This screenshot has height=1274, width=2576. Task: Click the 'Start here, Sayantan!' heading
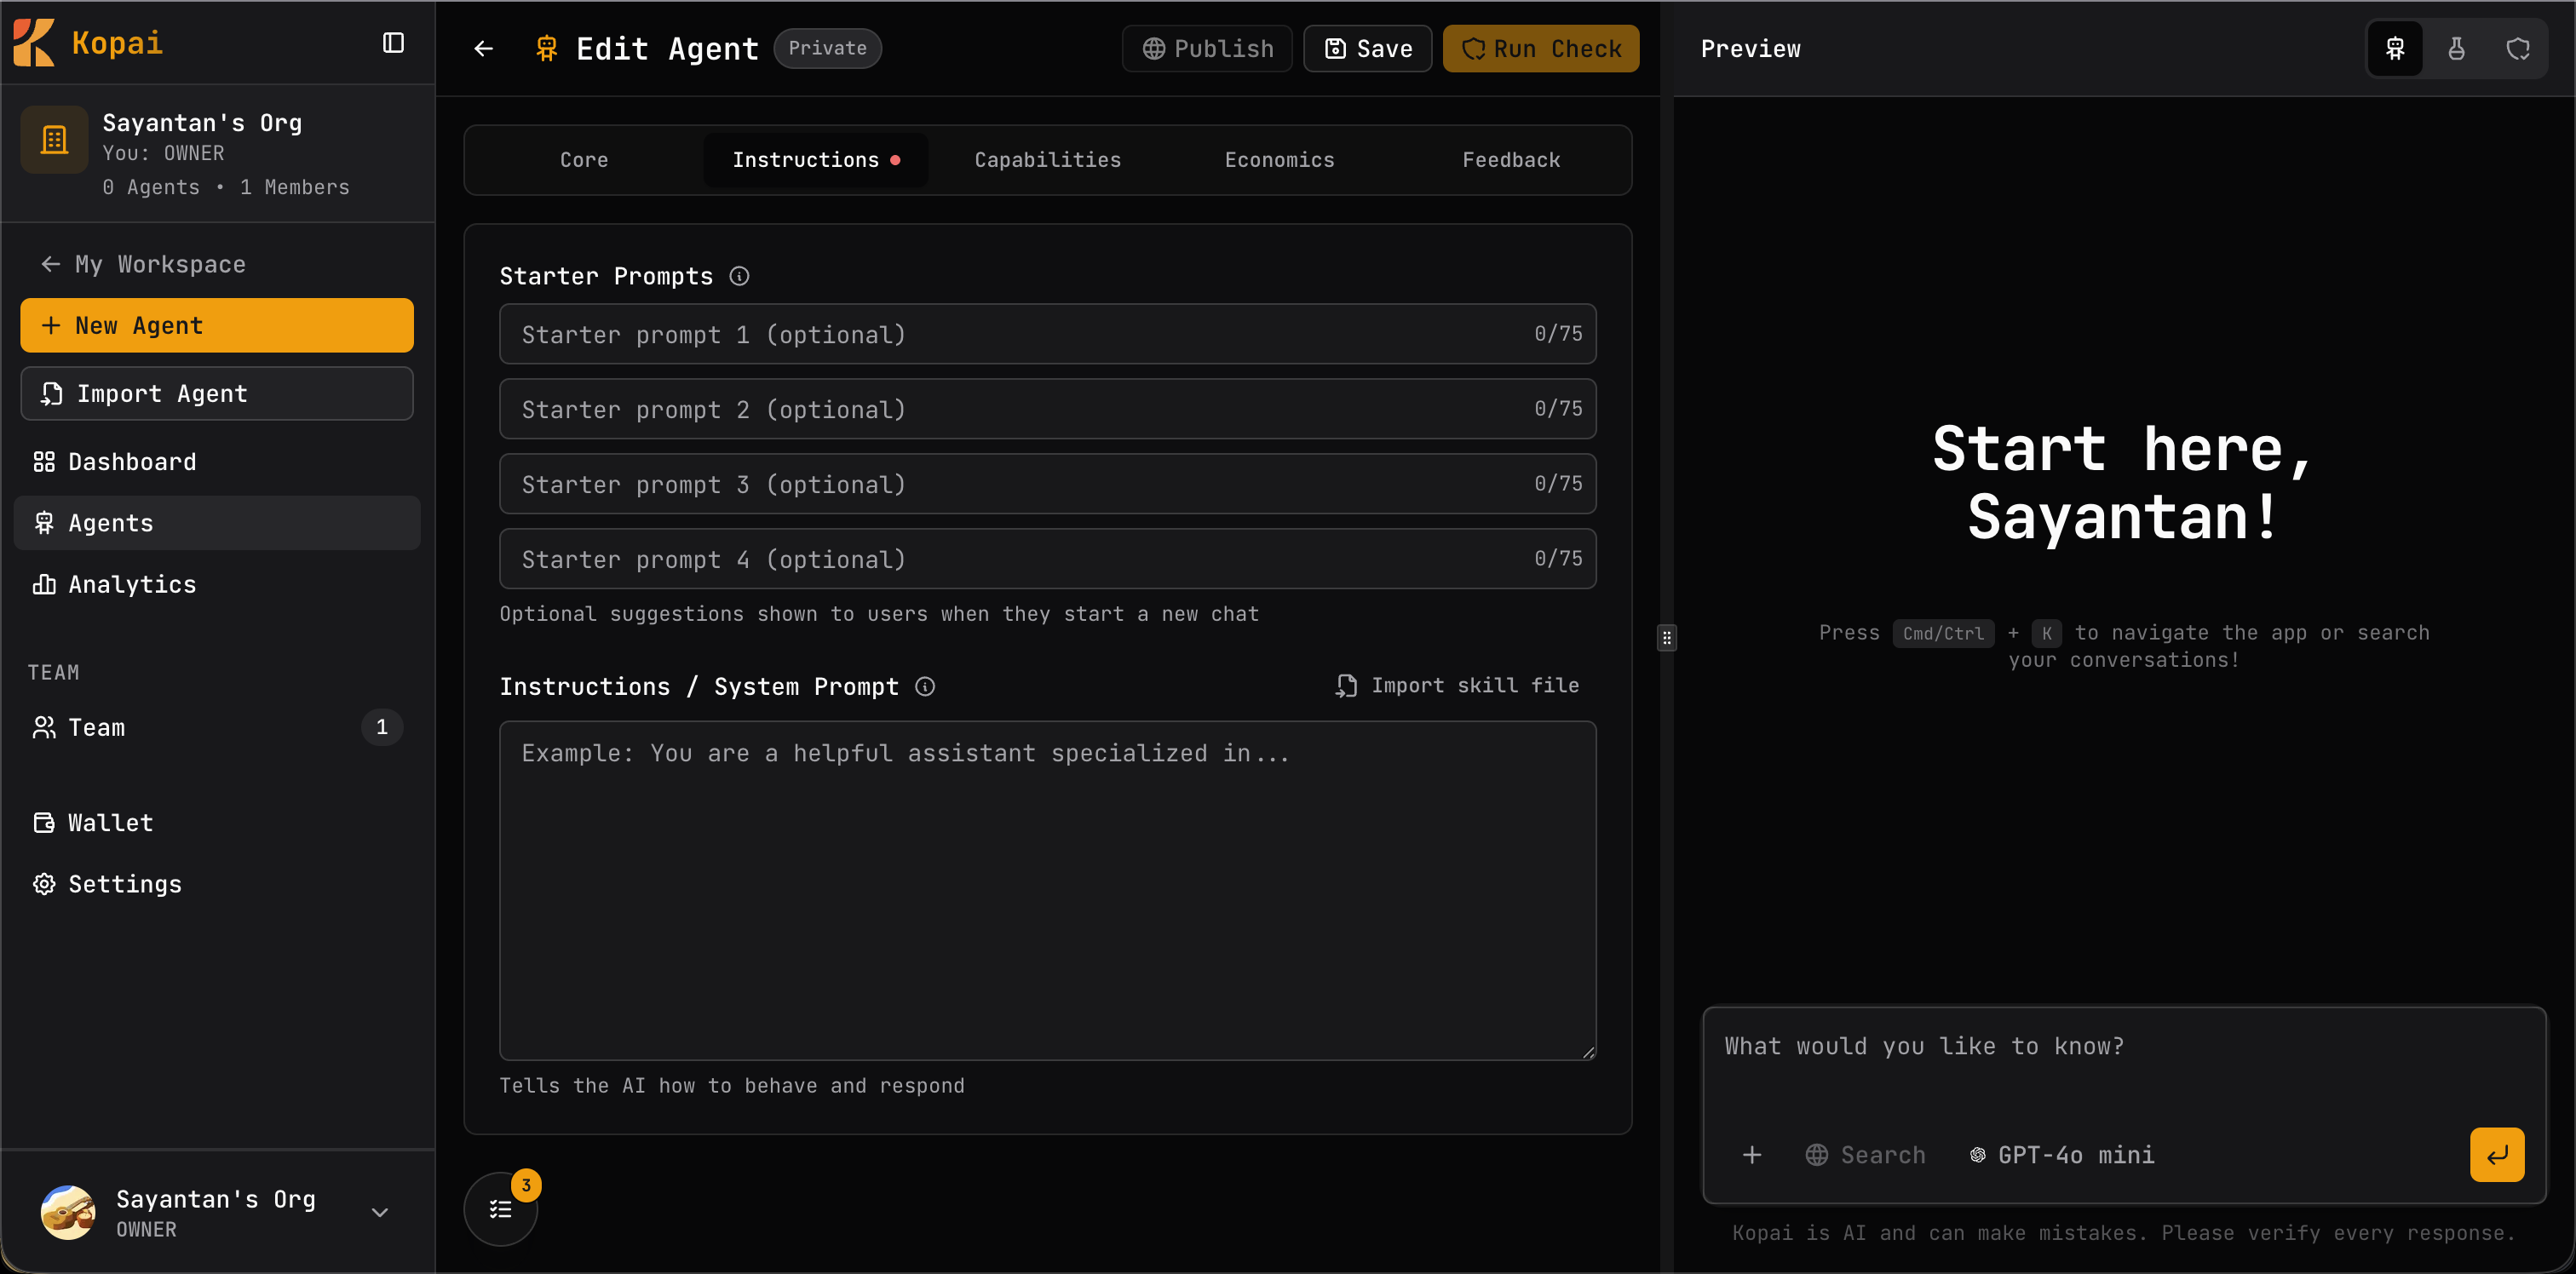(x=2123, y=483)
